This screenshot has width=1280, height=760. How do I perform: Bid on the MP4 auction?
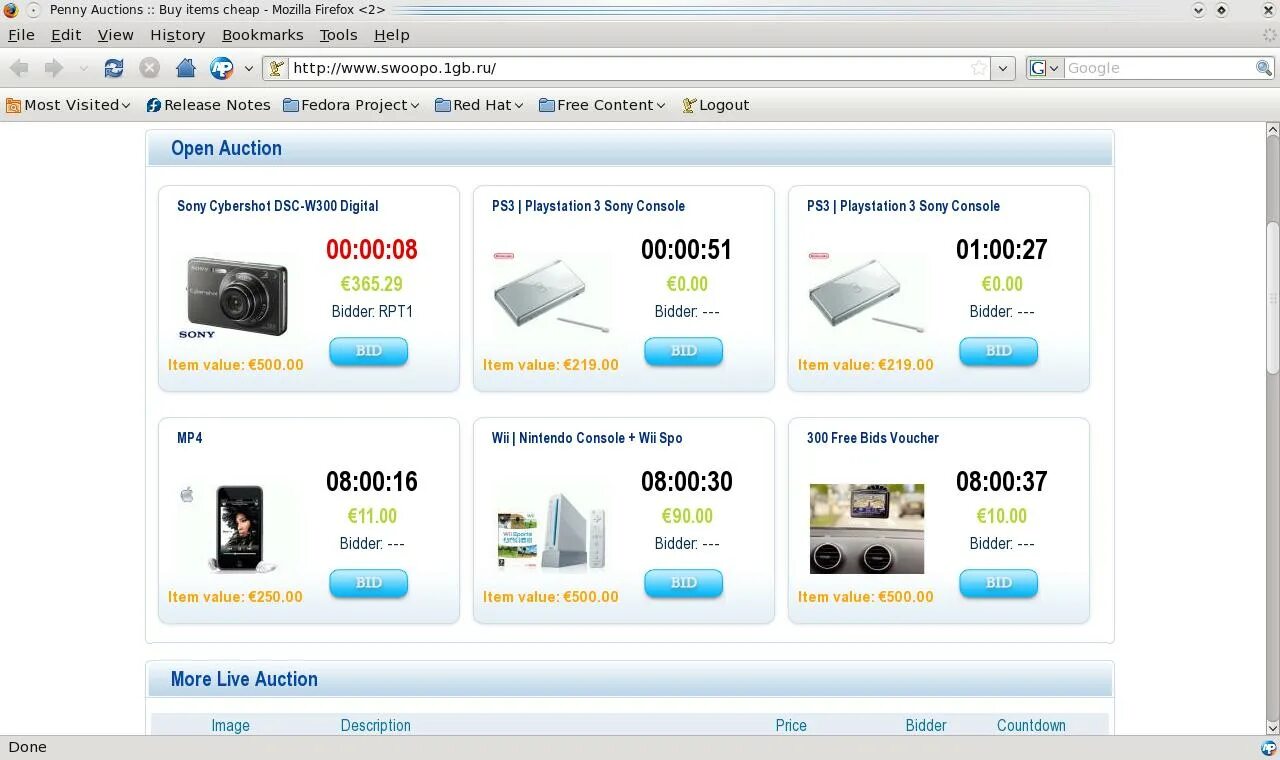(x=368, y=583)
